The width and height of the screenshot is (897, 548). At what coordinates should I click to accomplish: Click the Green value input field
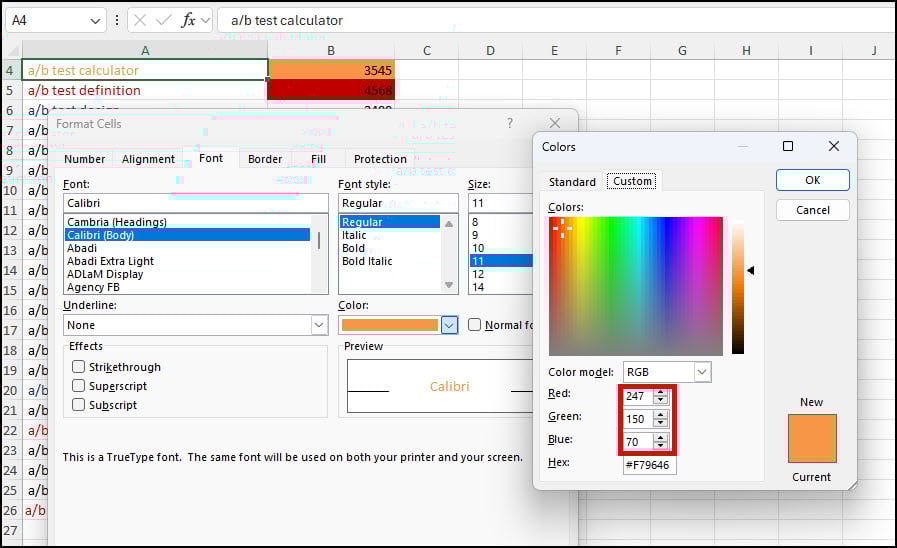tap(638, 419)
